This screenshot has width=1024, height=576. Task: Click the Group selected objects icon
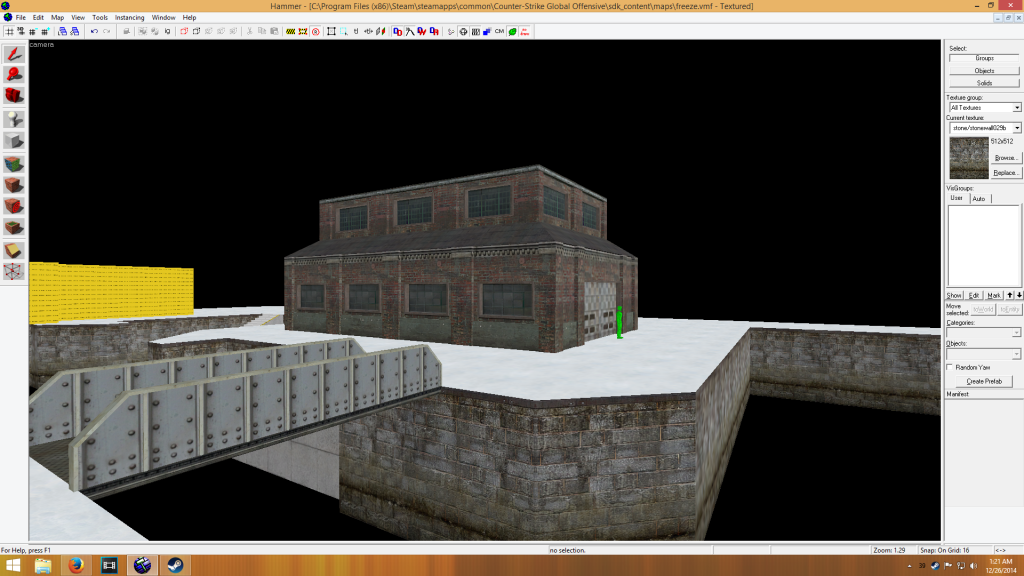pyautogui.click(x=142, y=31)
